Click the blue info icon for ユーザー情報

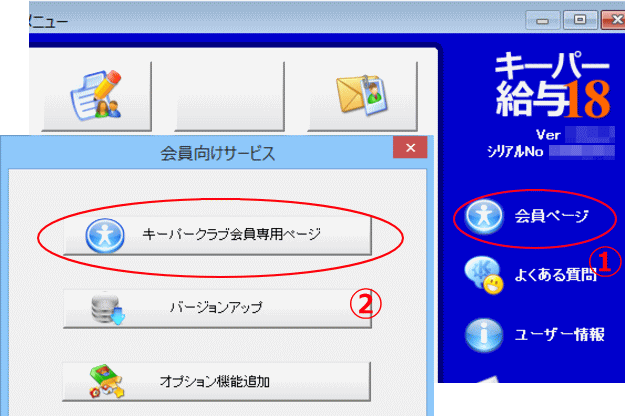point(483,335)
